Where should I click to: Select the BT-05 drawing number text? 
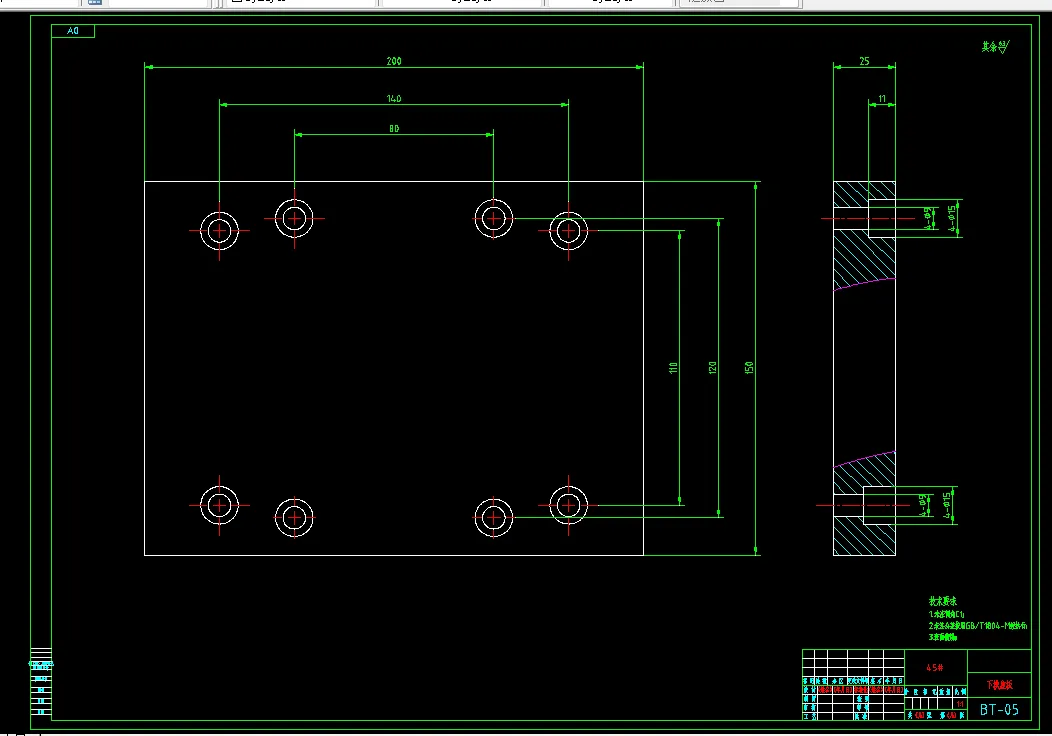(999, 710)
